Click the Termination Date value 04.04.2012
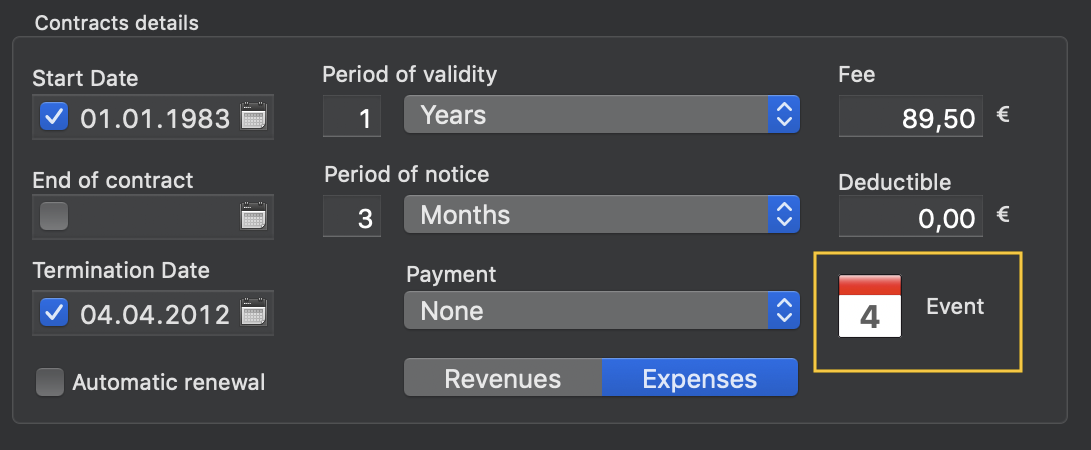 (155, 314)
